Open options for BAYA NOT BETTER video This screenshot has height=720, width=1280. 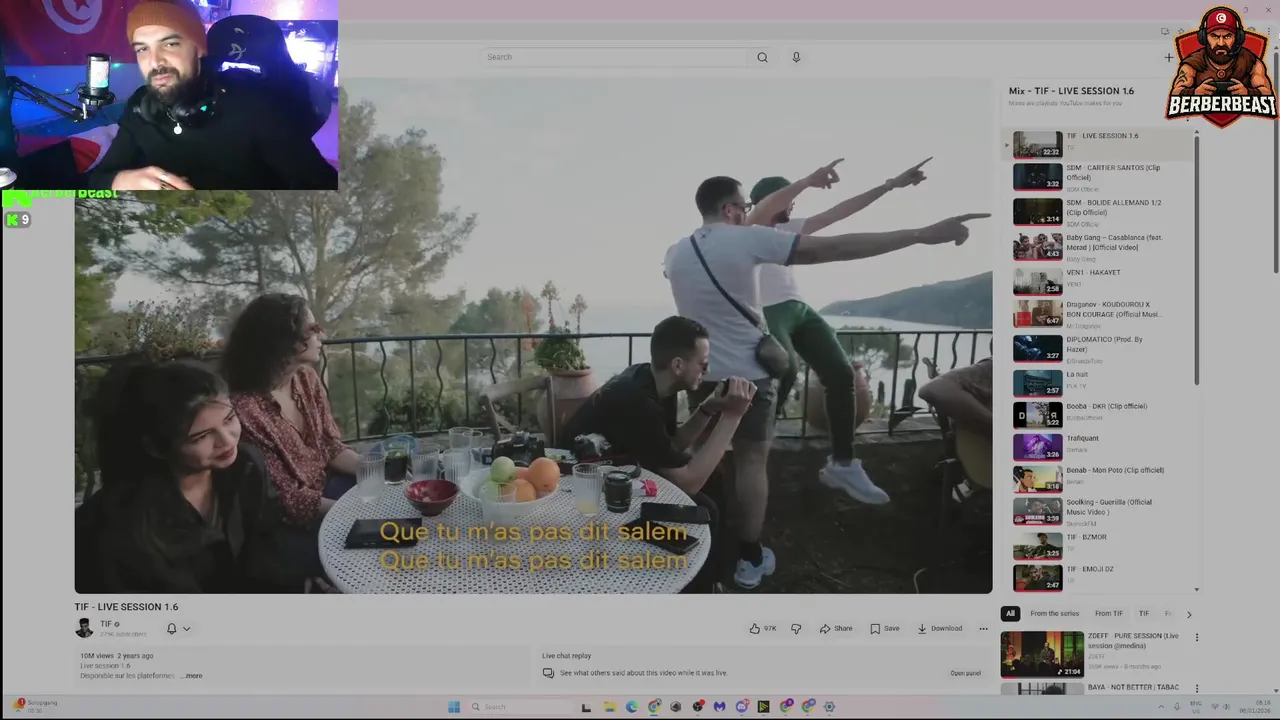click(1196, 689)
